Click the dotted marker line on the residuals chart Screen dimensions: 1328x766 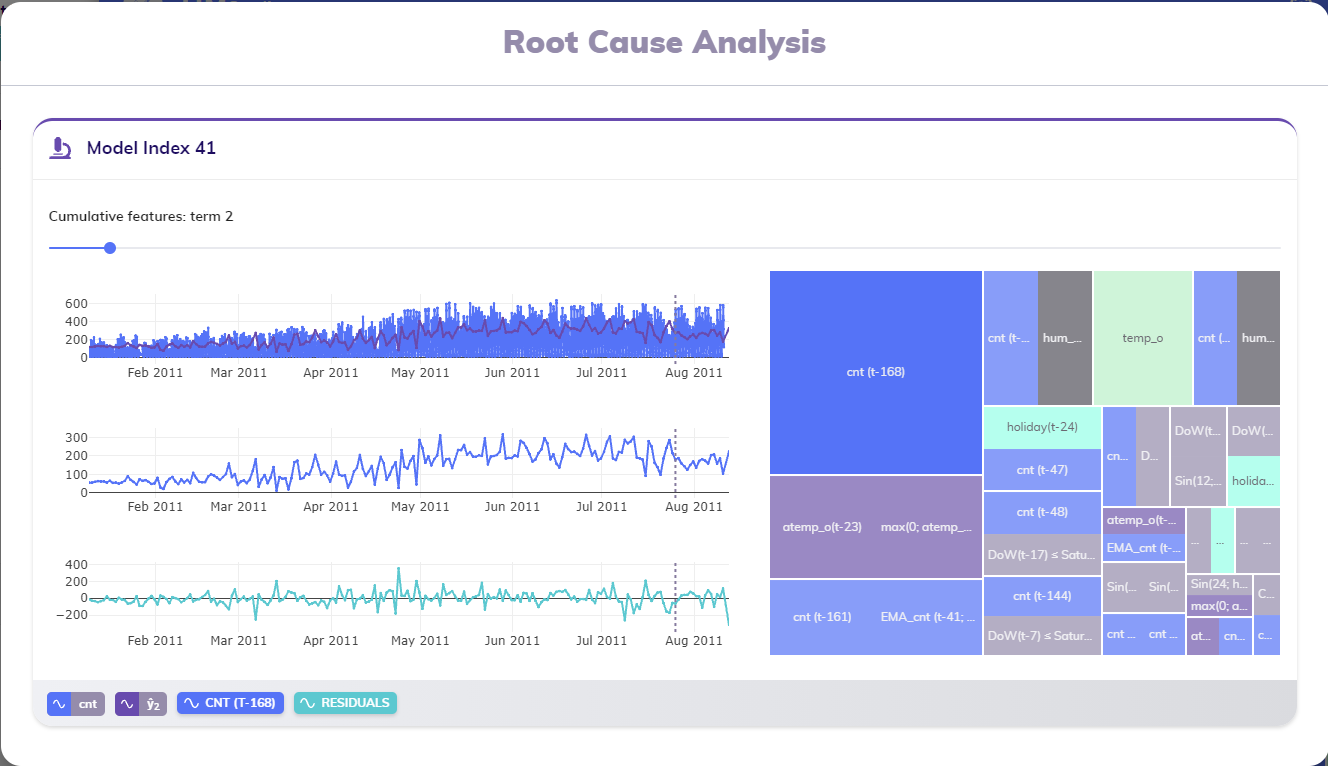[x=675, y=596]
